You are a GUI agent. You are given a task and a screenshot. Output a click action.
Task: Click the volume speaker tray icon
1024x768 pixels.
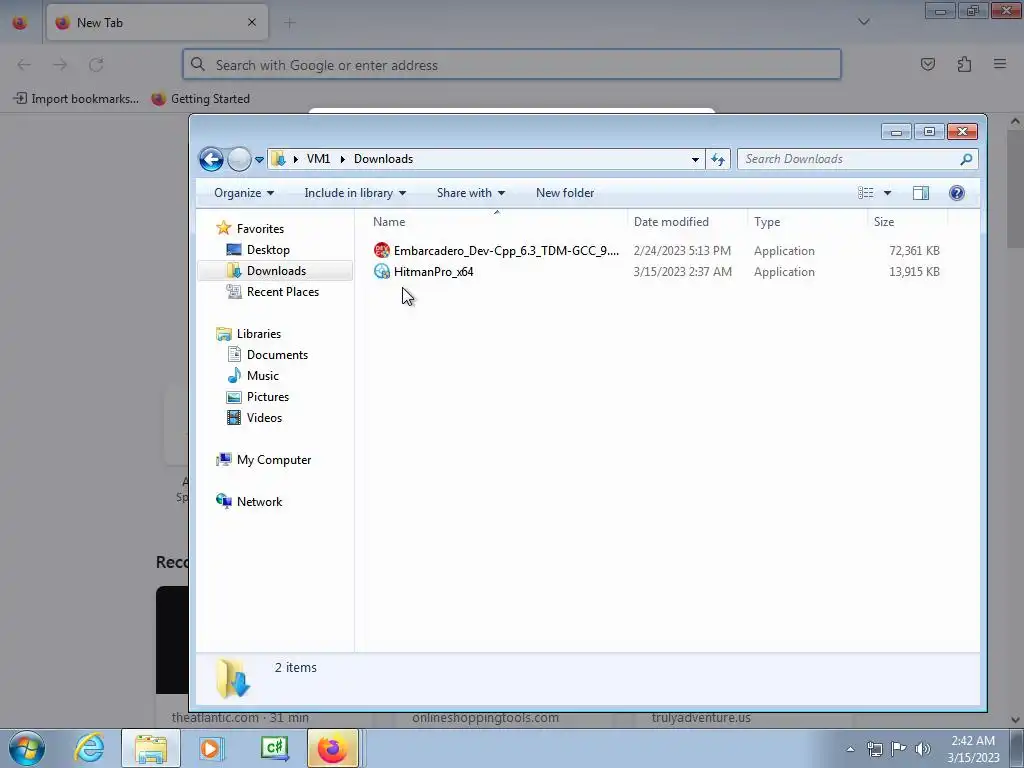click(x=923, y=749)
